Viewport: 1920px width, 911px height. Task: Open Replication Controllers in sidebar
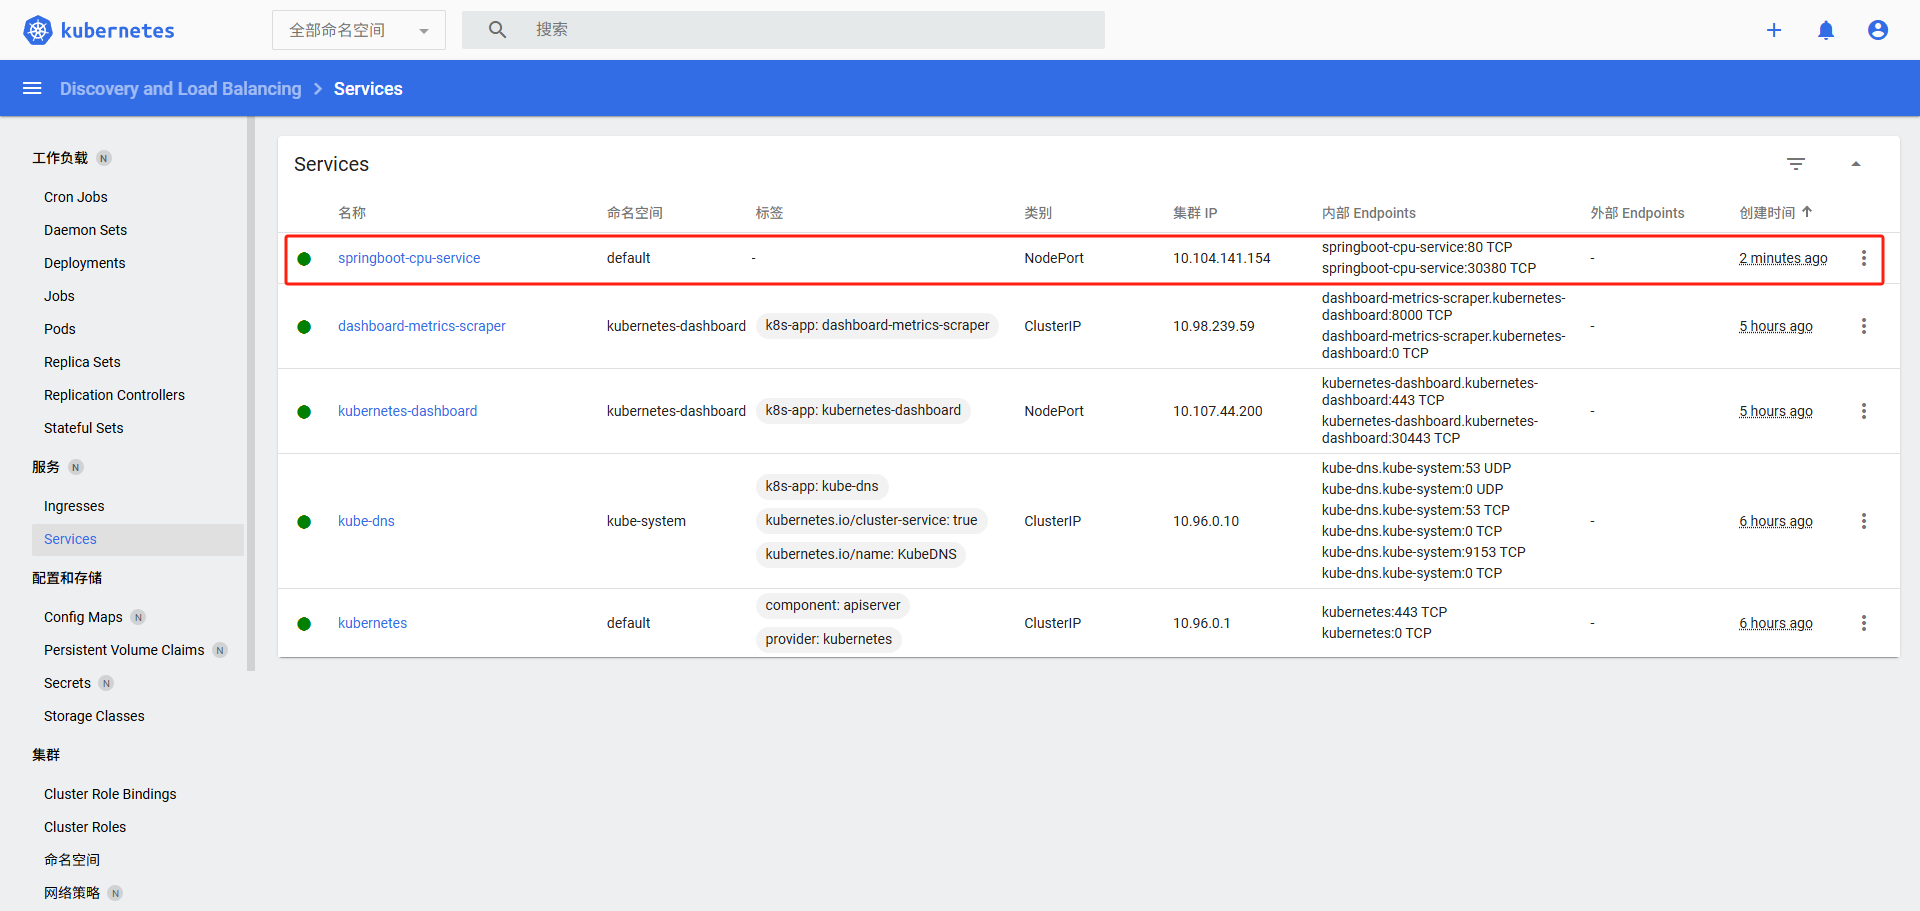pyautogui.click(x=114, y=395)
